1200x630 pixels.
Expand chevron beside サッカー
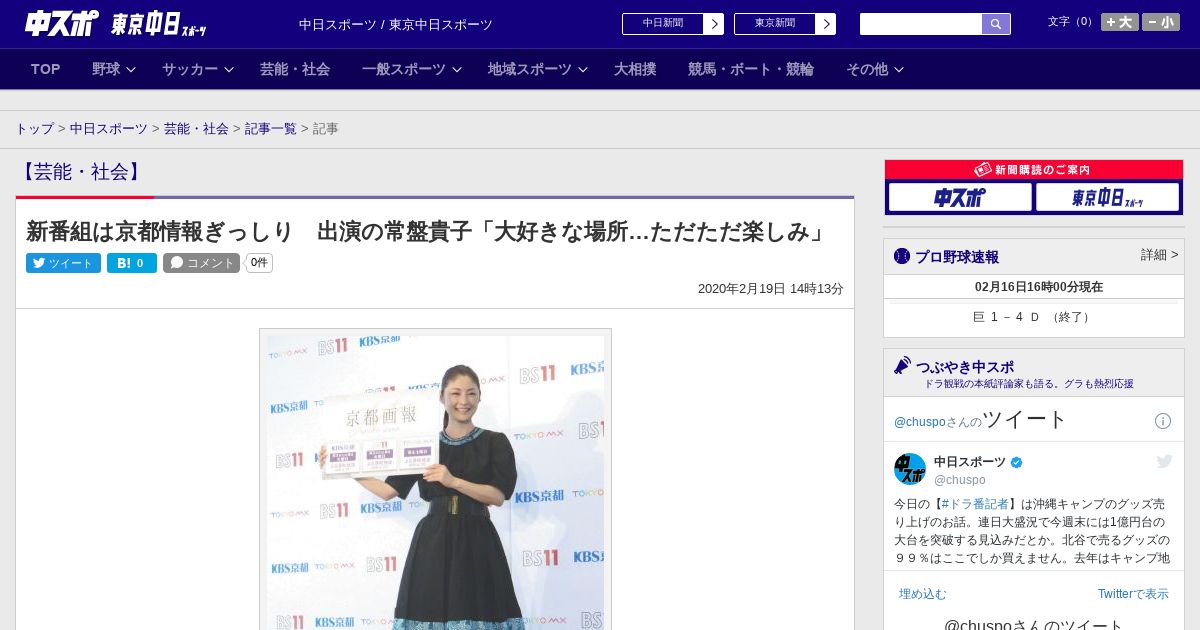coord(229,69)
